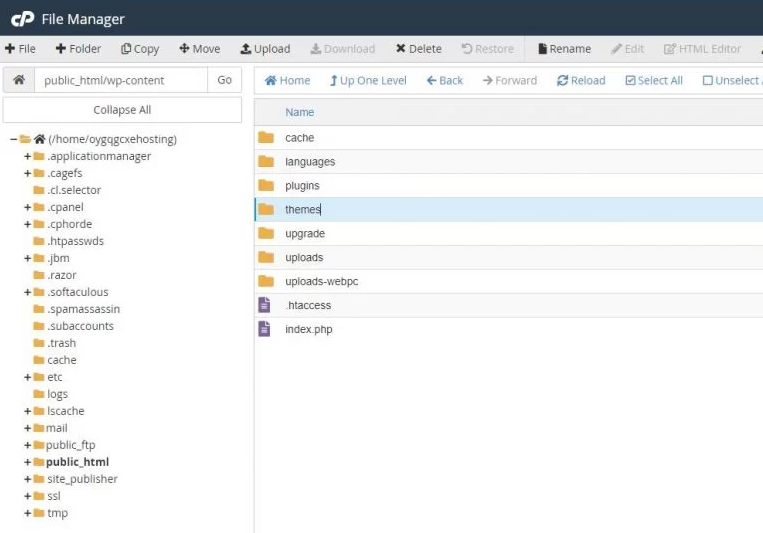Screen dimensions: 763x533
Task: Expand the ssl tree folder
Action: [27, 496]
